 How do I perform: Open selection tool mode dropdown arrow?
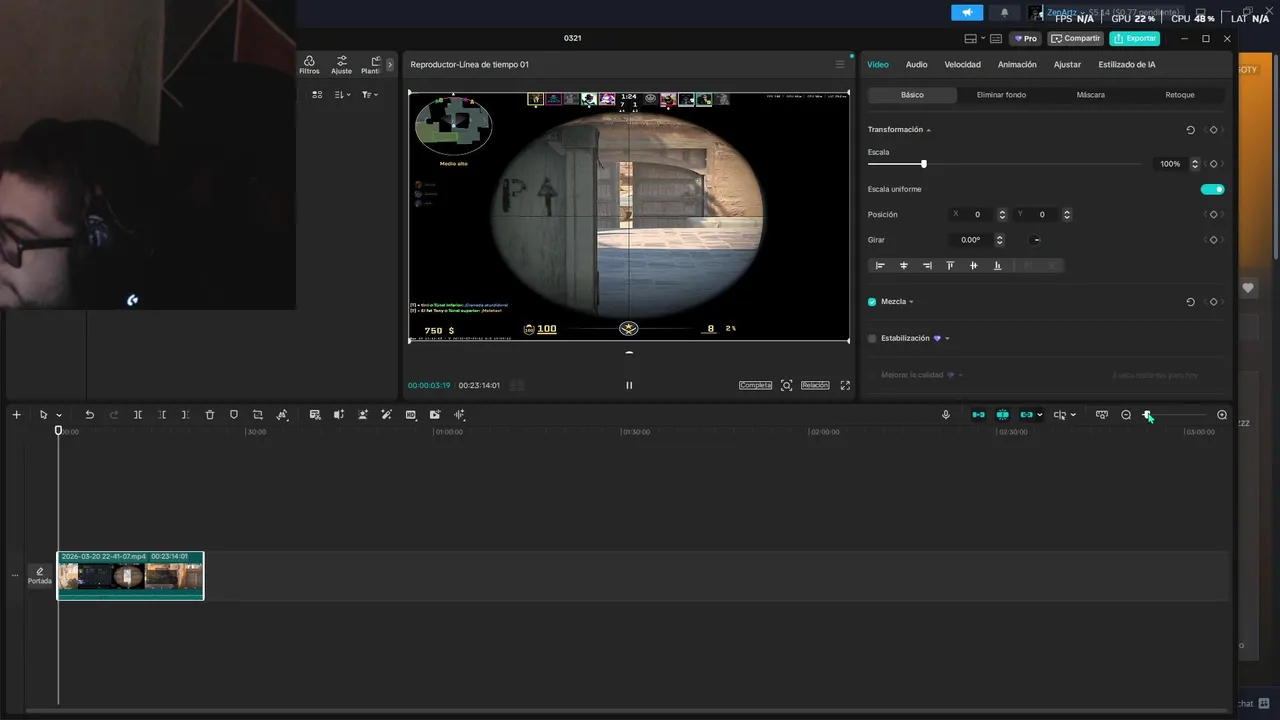59,415
